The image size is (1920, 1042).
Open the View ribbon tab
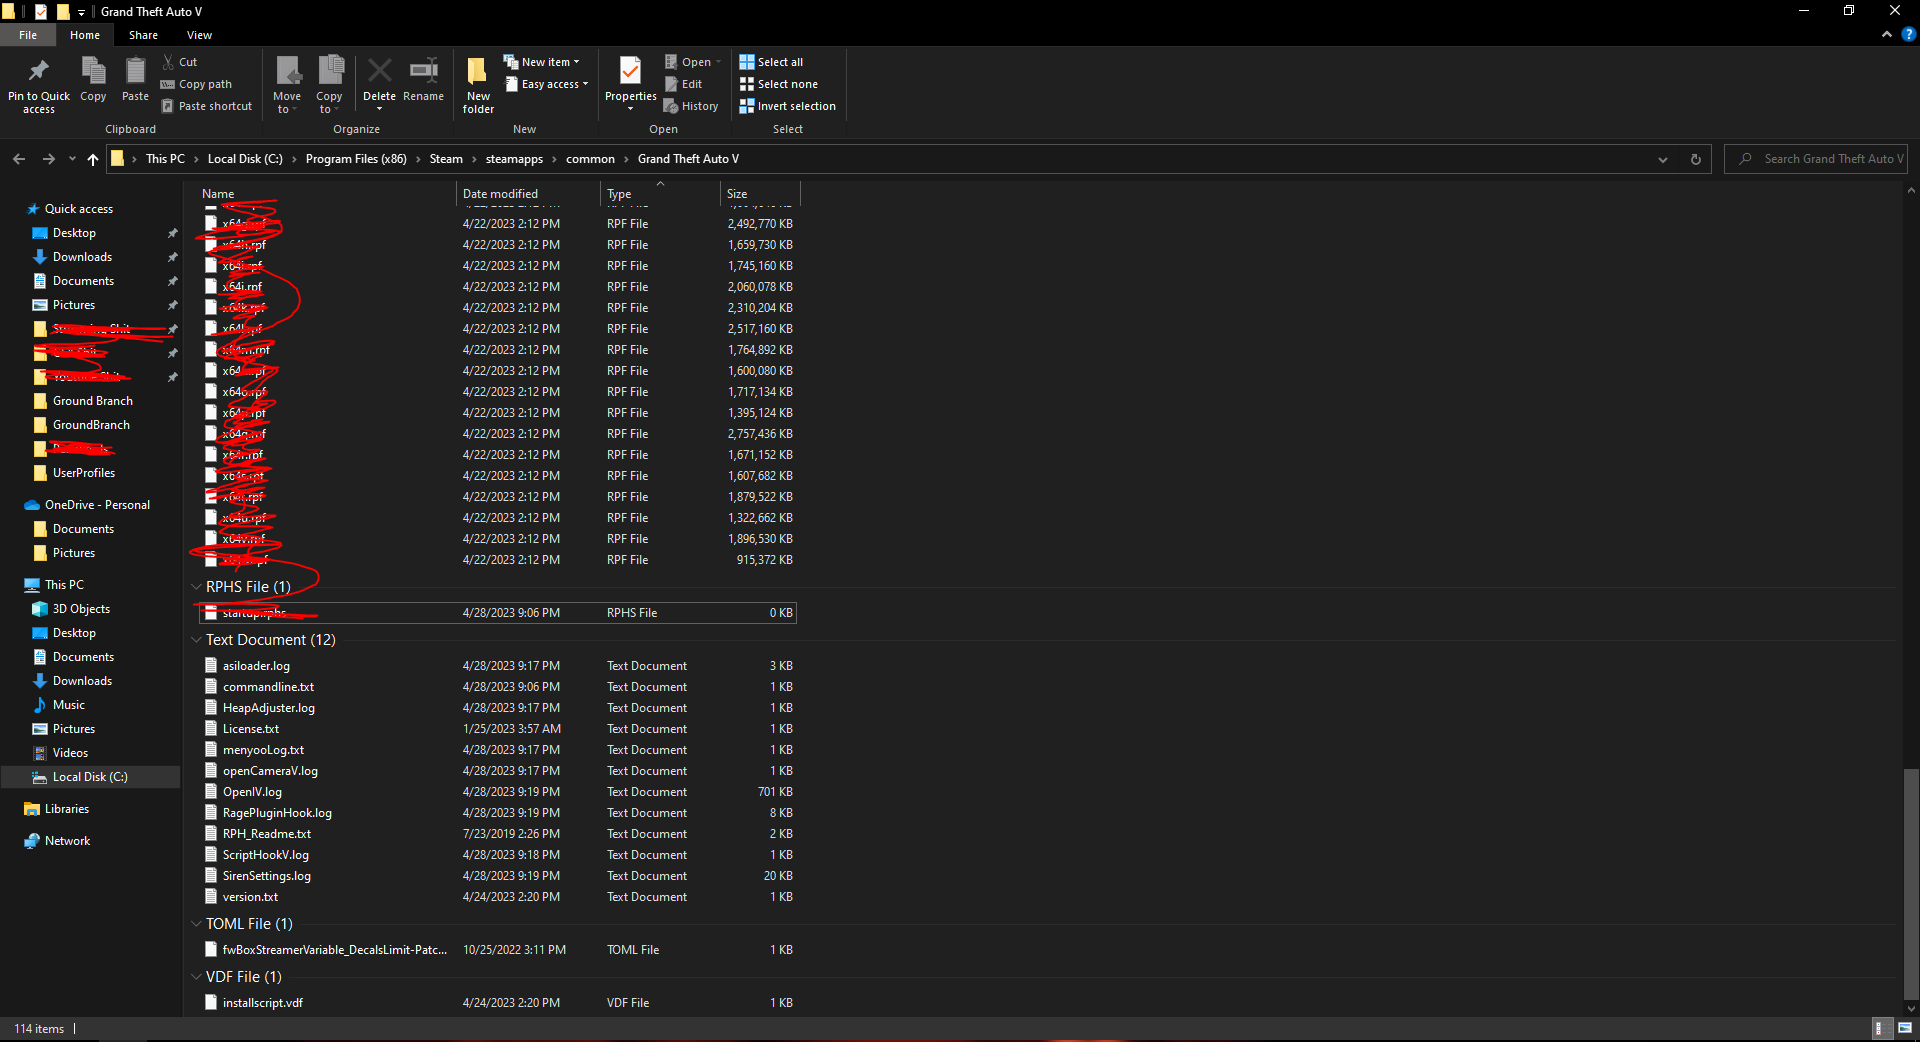[199, 35]
